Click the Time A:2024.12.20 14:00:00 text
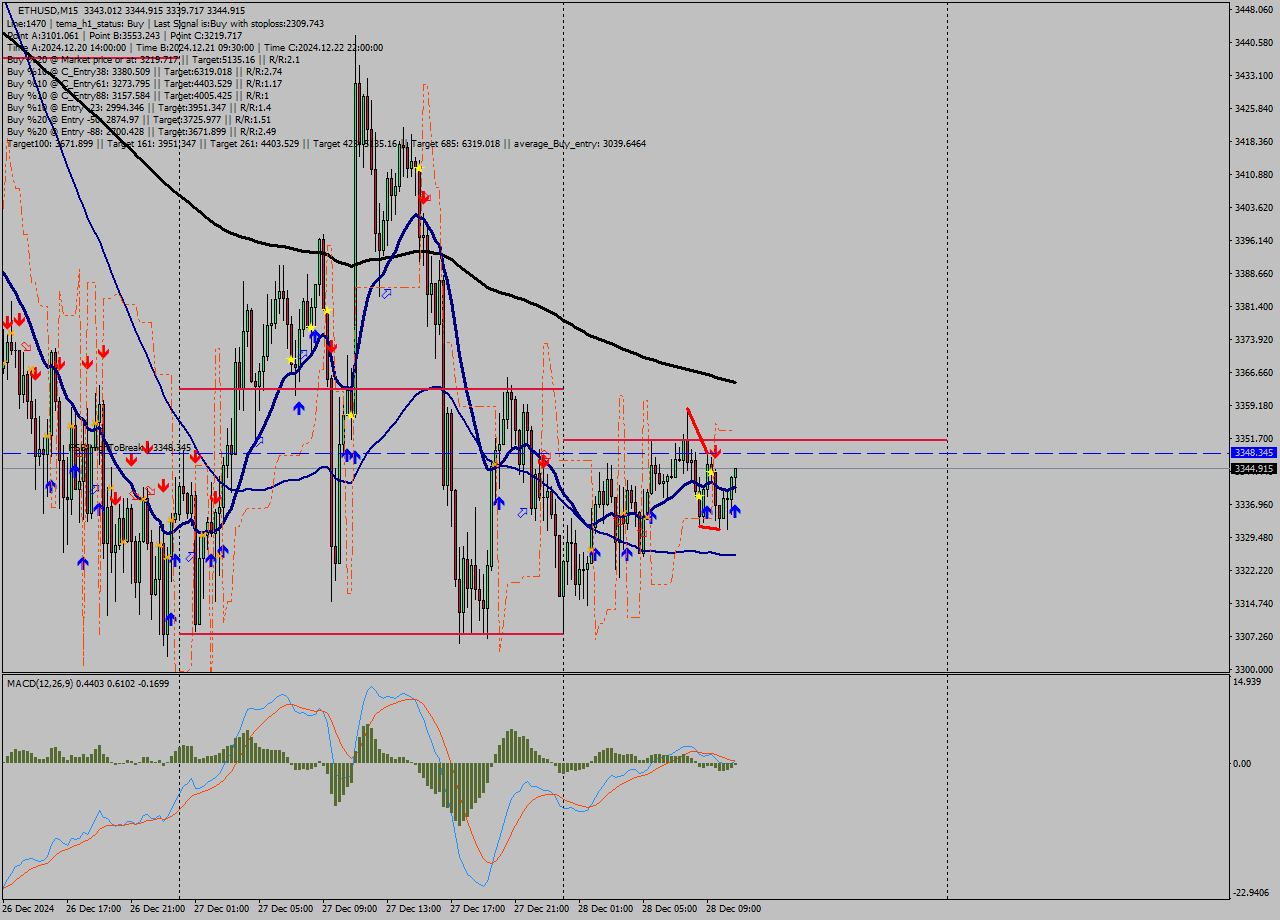The height and width of the screenshot is (920, 1280). [x=66, y=47]
